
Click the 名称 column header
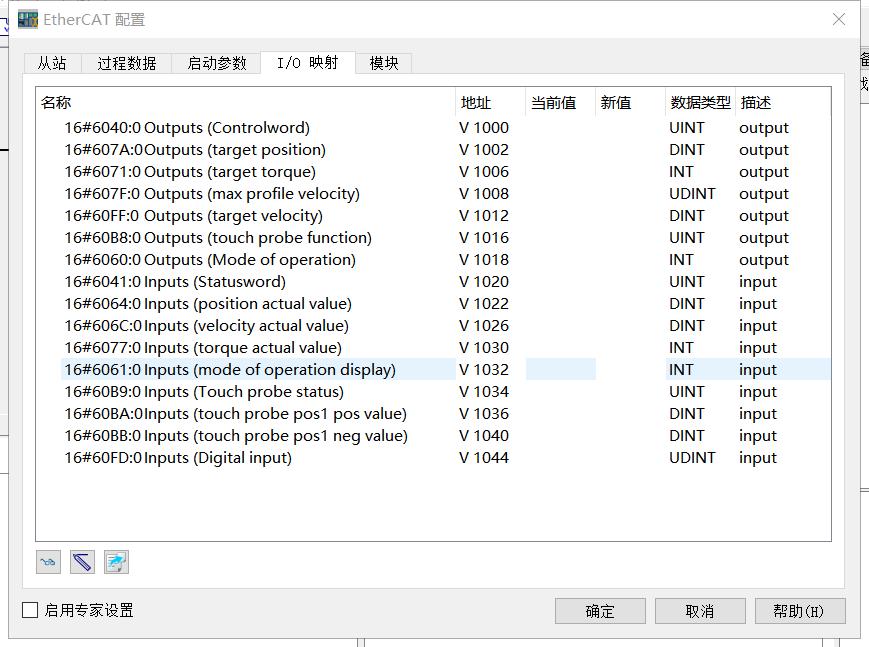point(246,103)
